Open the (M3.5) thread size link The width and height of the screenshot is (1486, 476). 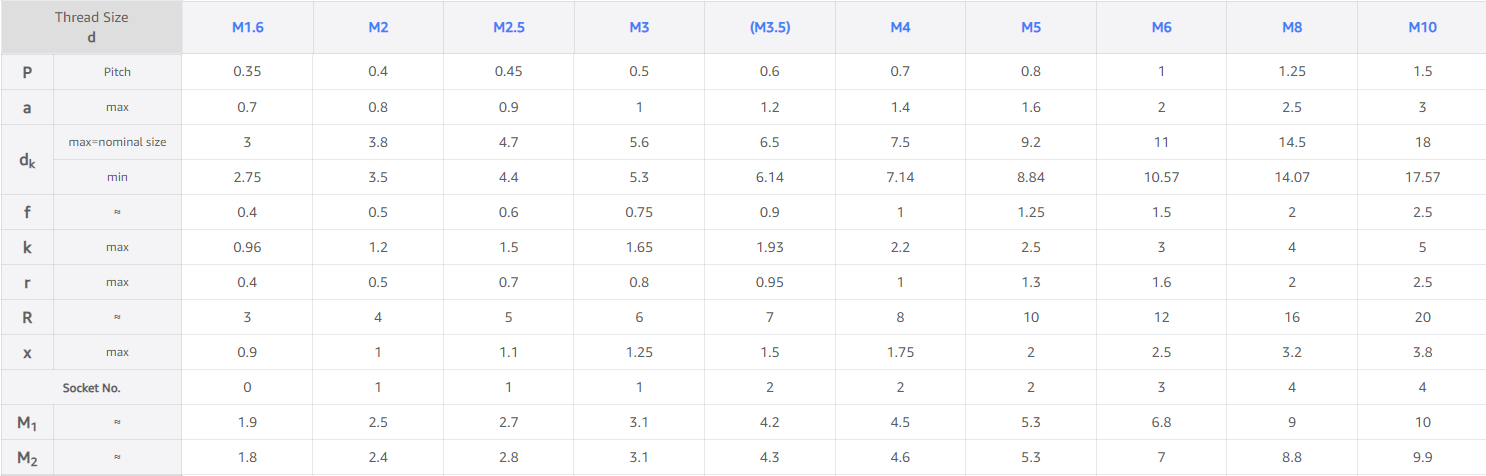pyautogui.click(x=770, y=27)
